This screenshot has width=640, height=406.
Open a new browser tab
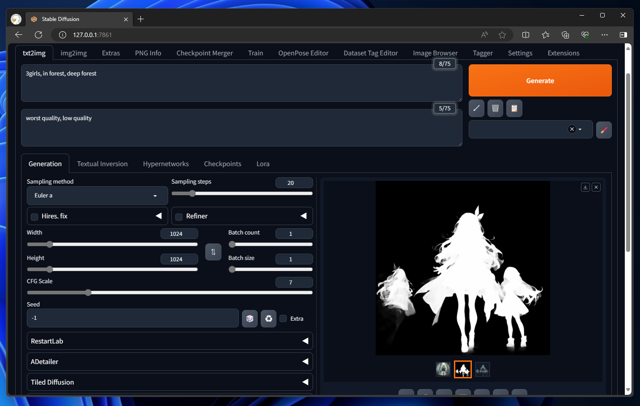(140, 19)
